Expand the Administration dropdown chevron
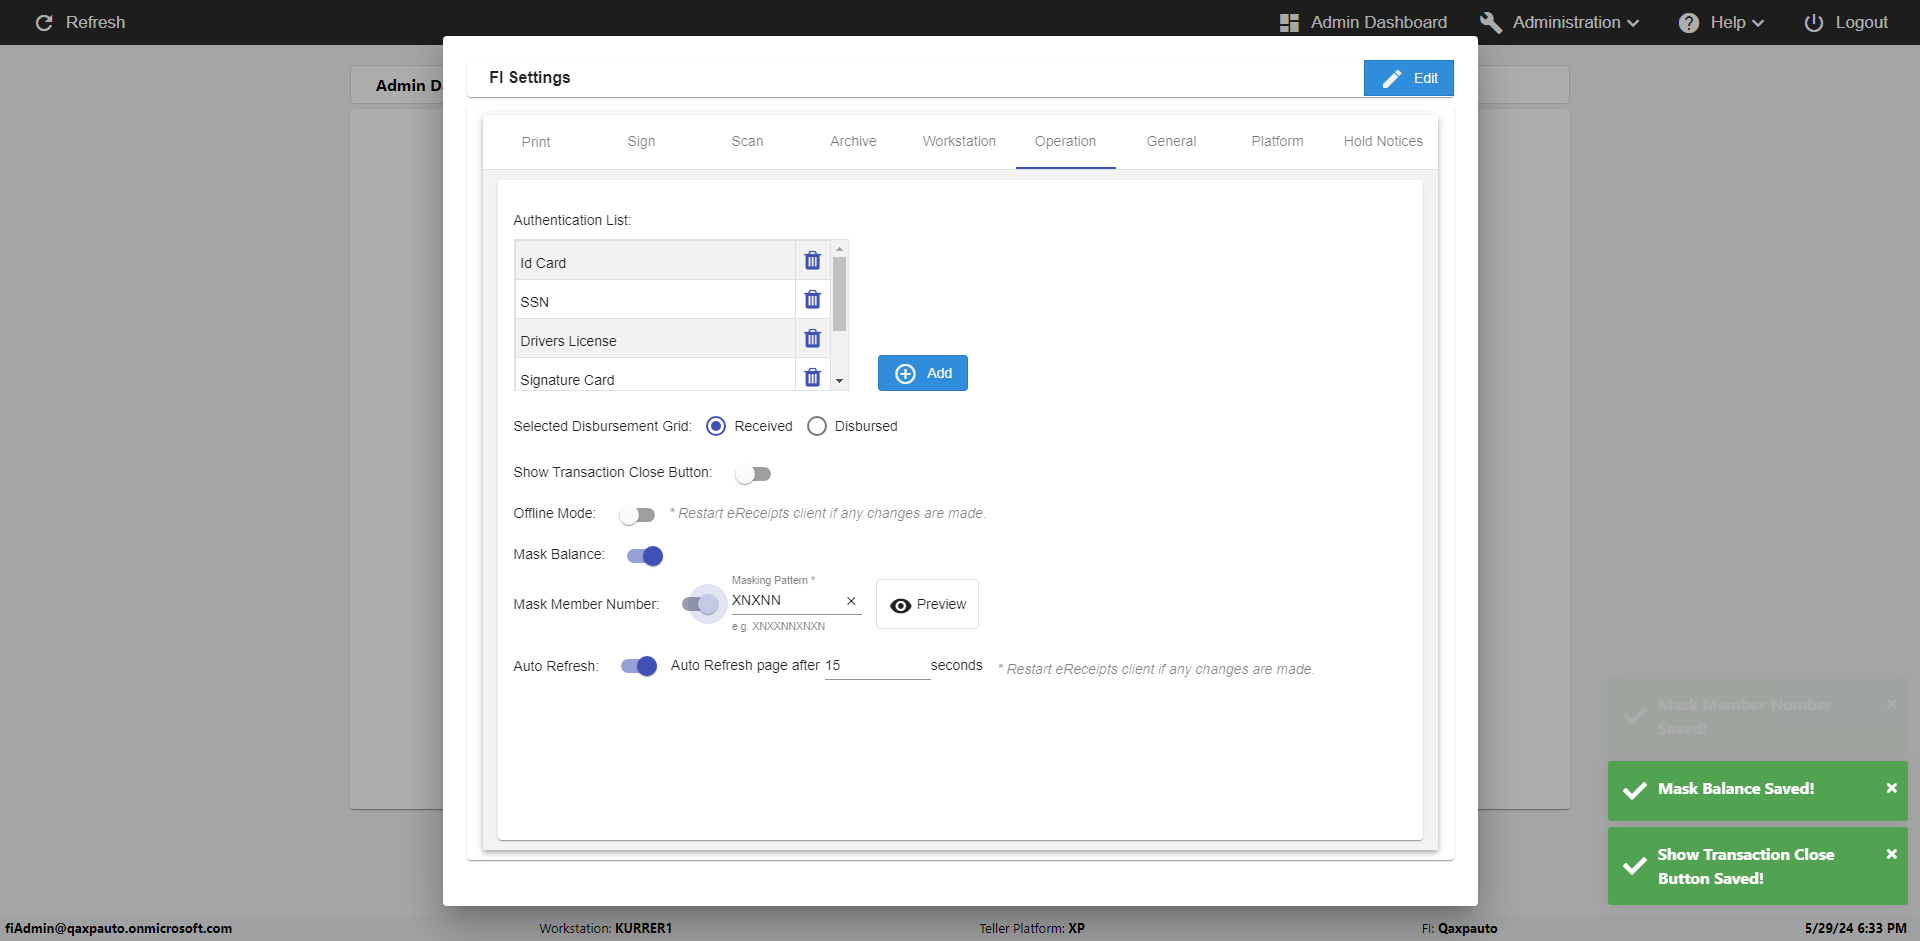This screenshot has width=1920, height=941. [x=1633, y=23]
